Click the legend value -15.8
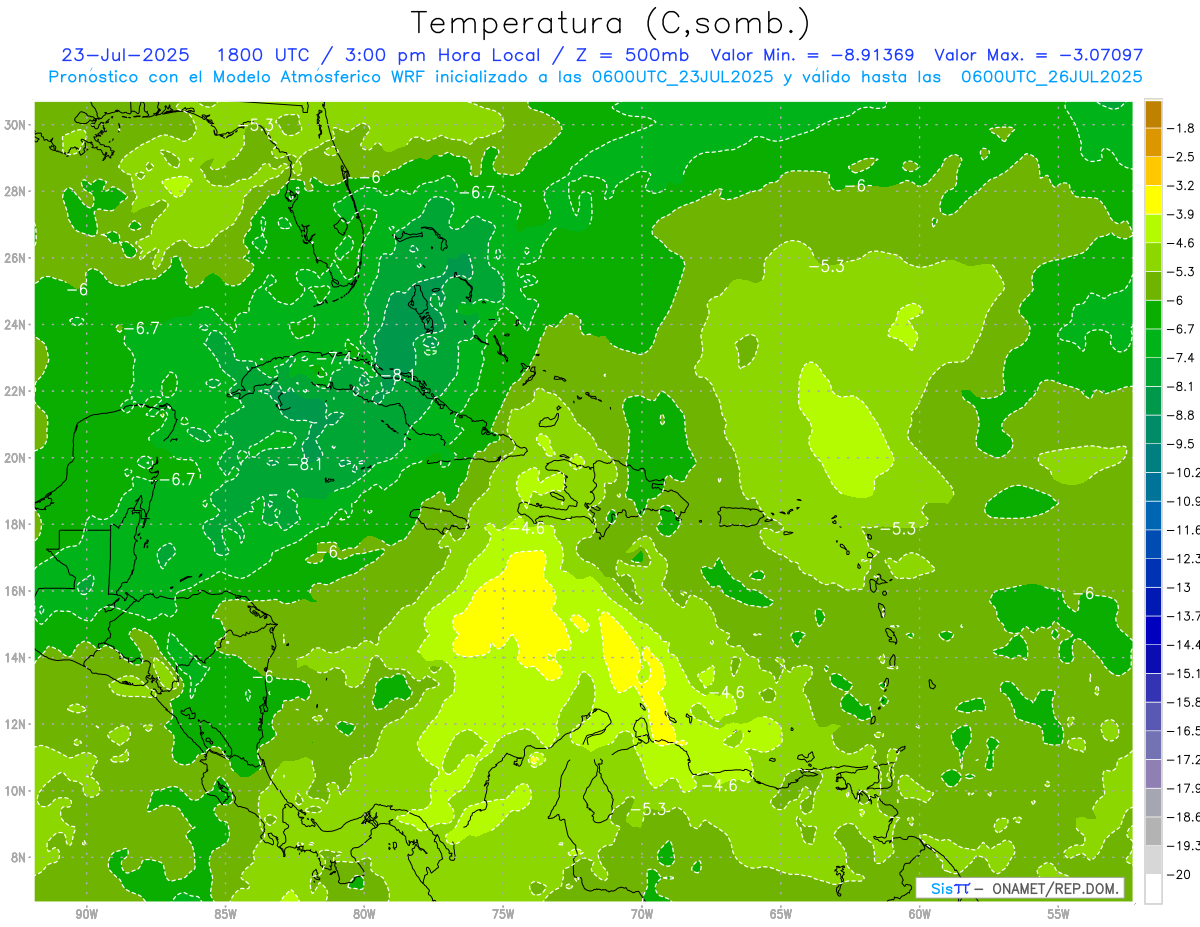 pyautogui.click(x=1184, y=702)
